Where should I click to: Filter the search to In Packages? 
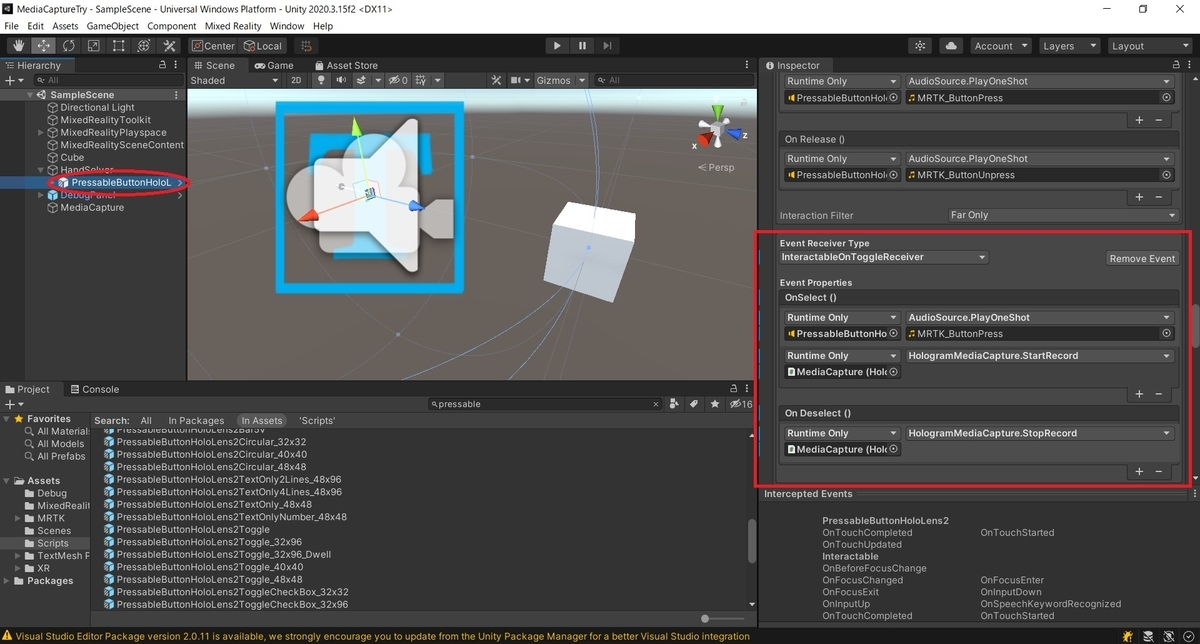196,421
